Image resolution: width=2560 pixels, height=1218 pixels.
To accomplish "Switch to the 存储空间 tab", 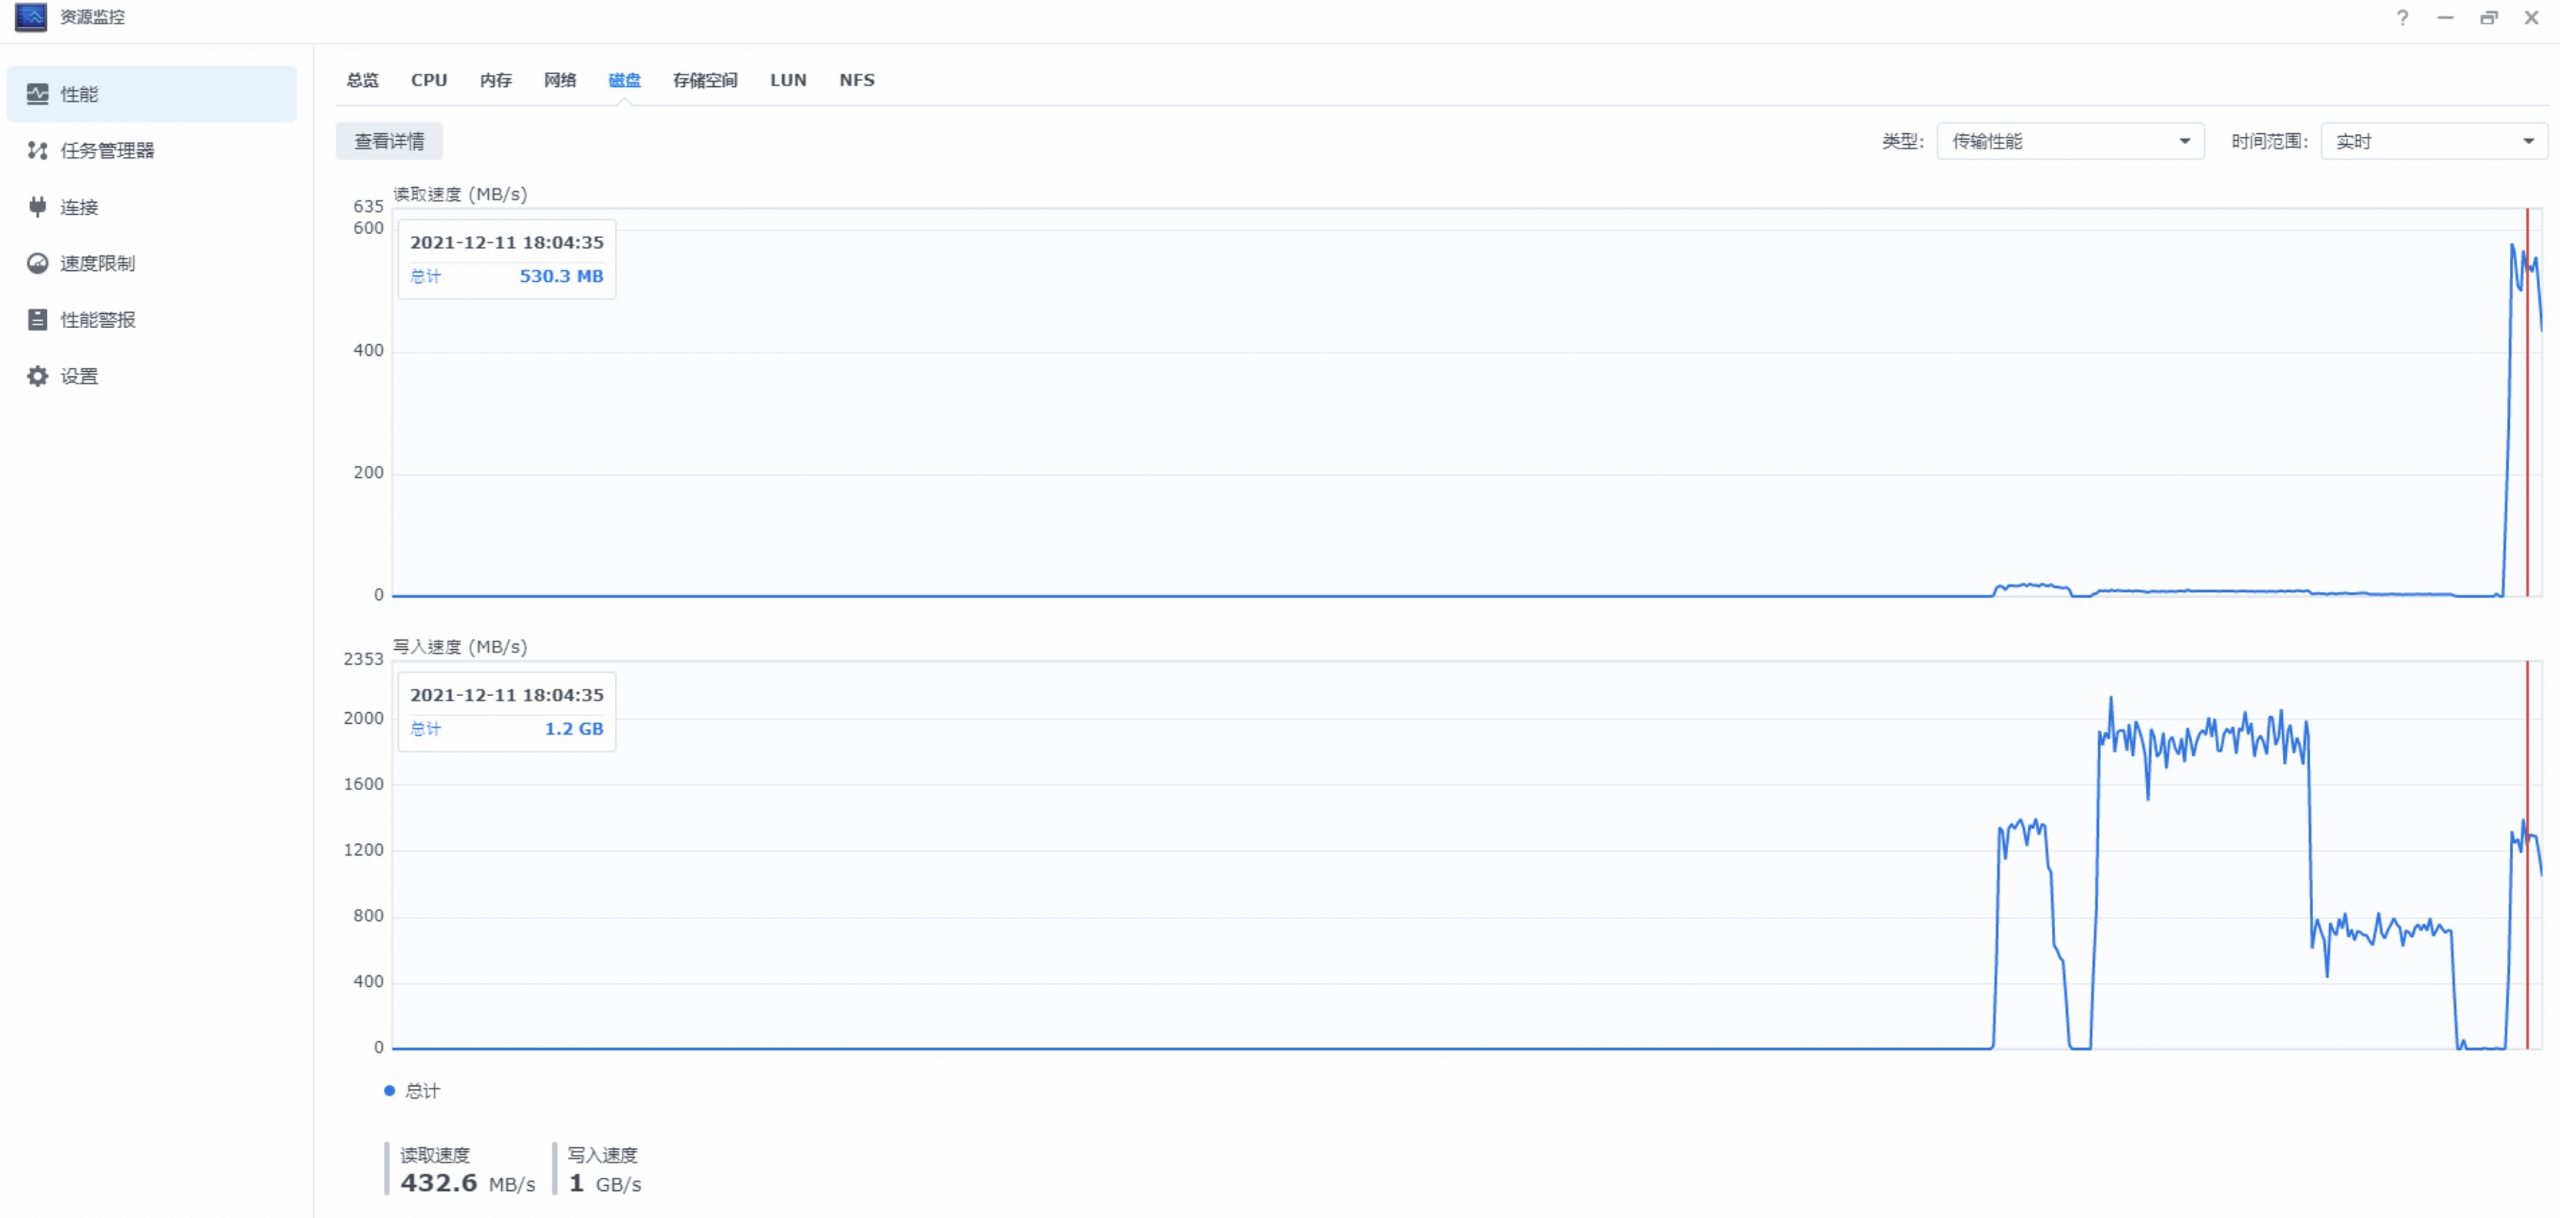I will 705,80.
